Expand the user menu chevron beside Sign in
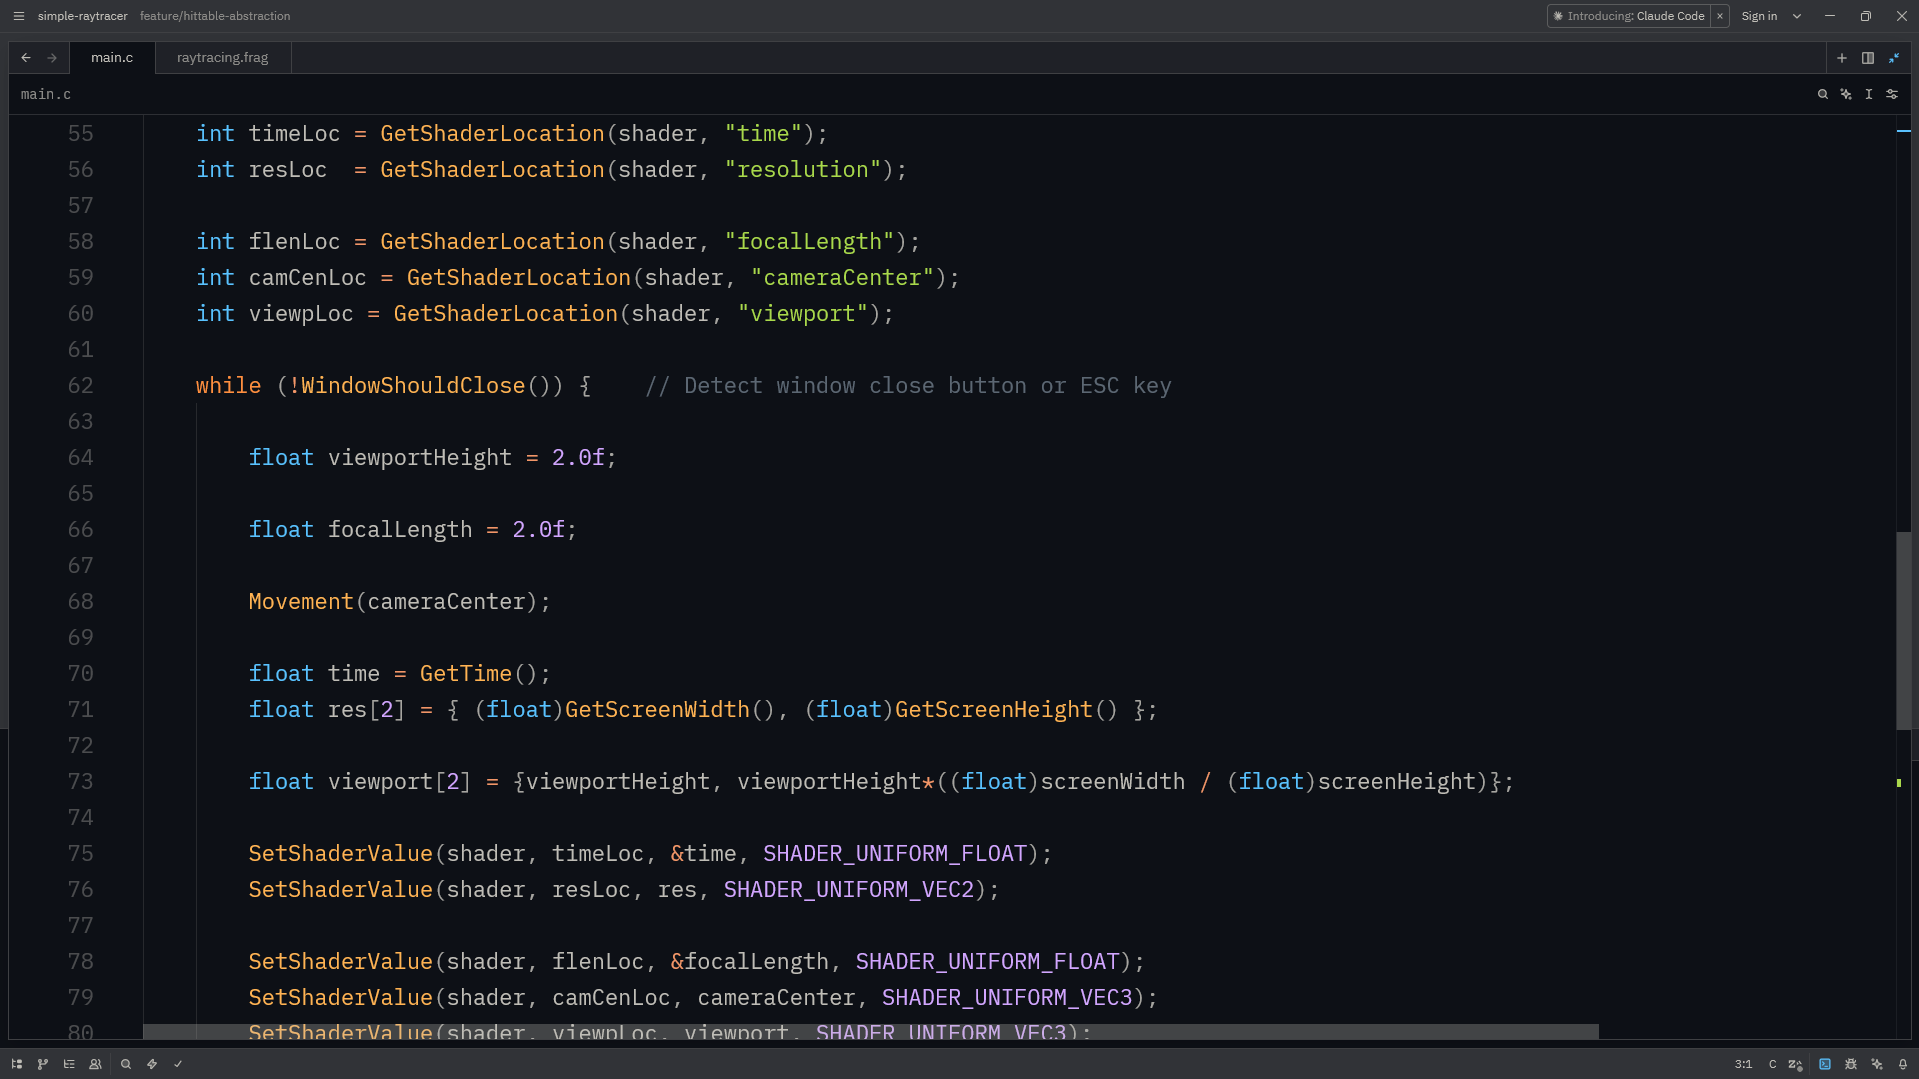Image resolution: width=1919 pixels, height=1079 pixels. pos(1797,16)
